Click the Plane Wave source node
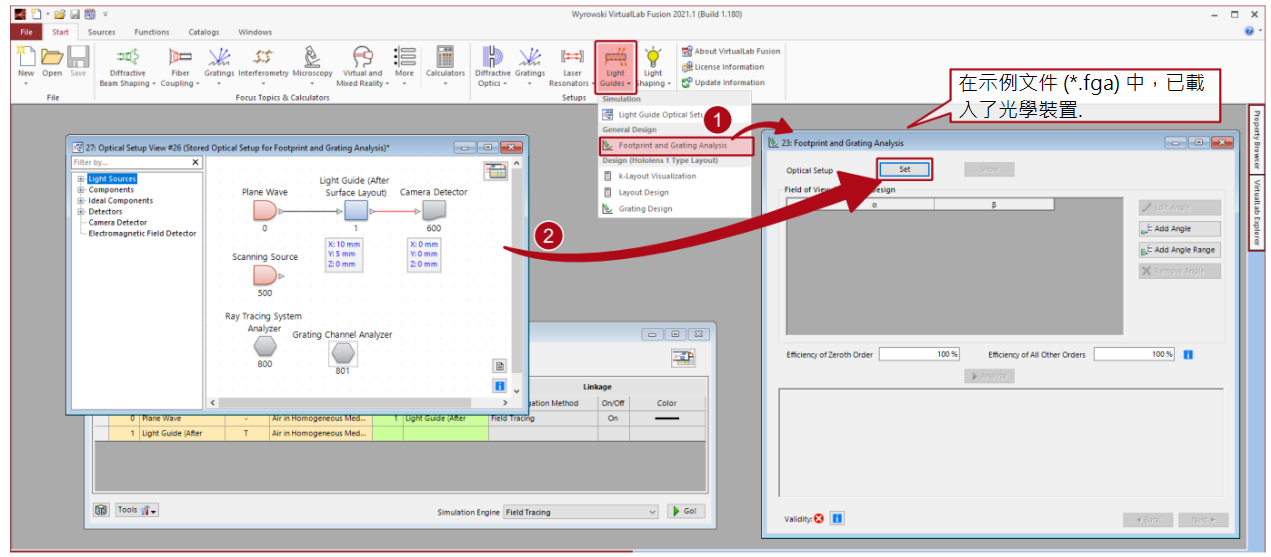Image resolution: width=1271 pixels, height=557 pixels. click(x=265, y=210)
